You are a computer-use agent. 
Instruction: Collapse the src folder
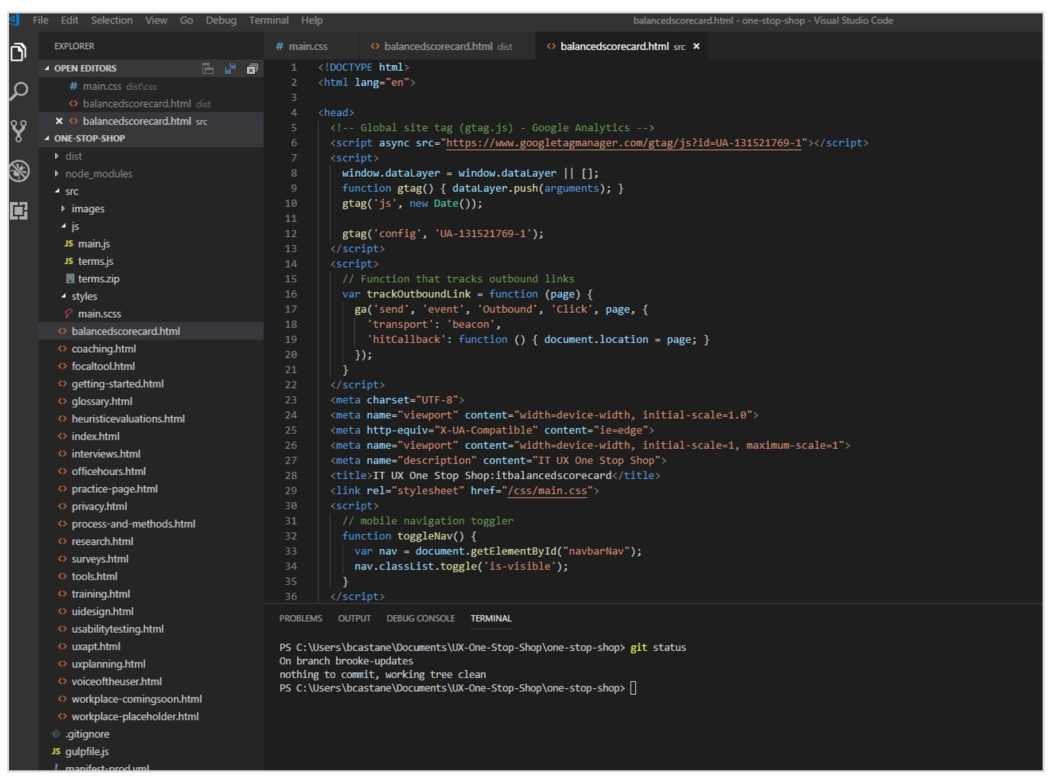[56, 191]
